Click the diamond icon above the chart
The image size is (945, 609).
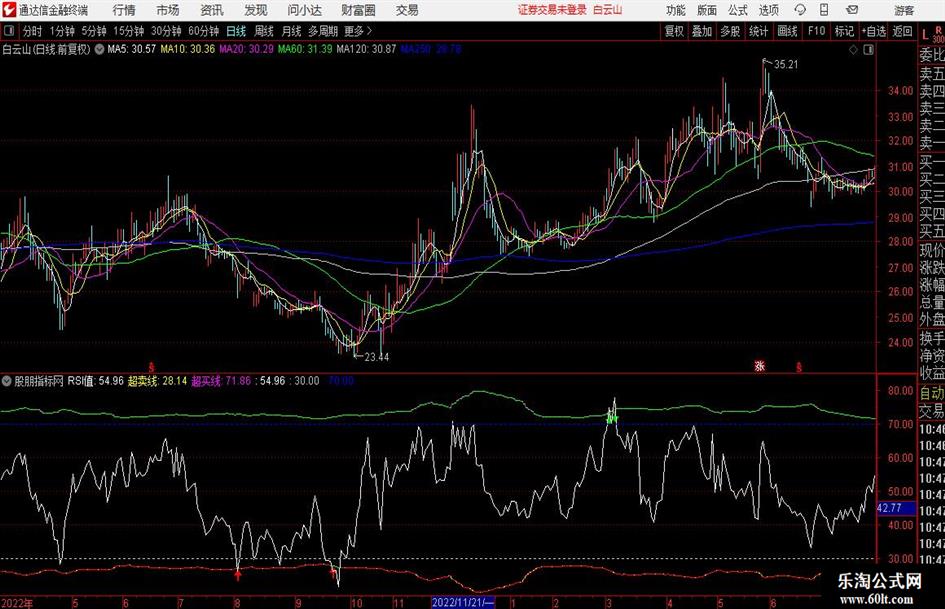tap(853, 50)
